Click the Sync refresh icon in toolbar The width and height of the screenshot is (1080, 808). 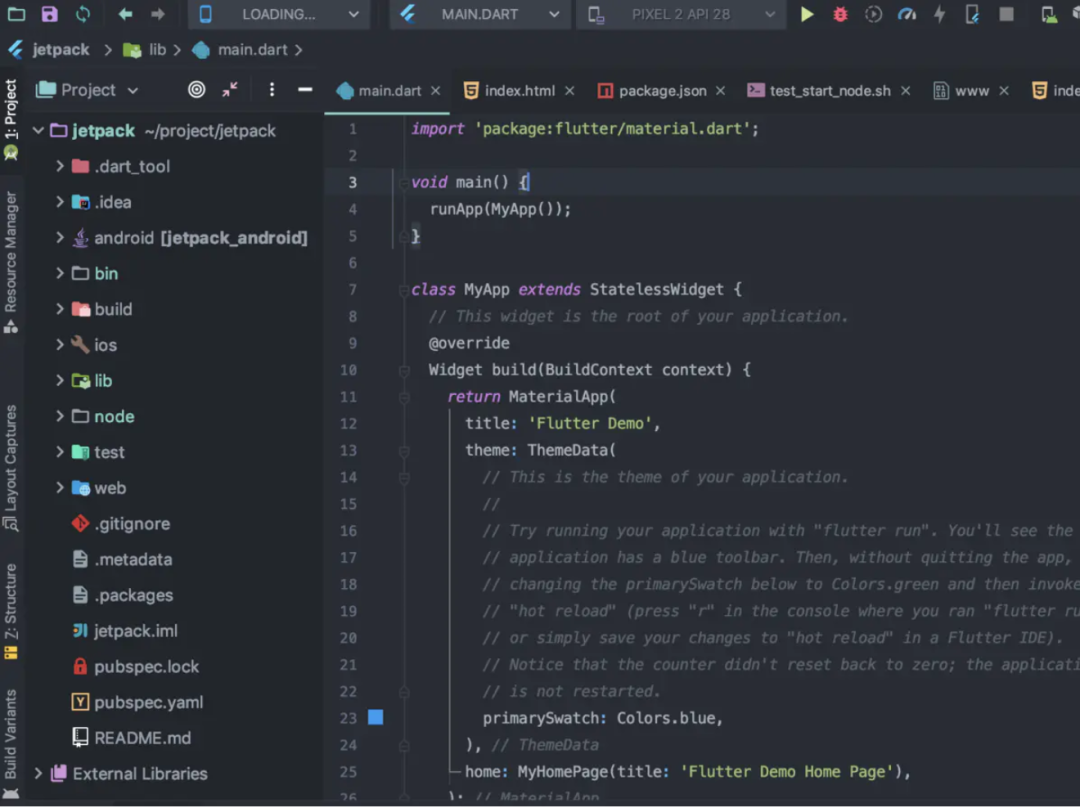(x=82, y=14)
